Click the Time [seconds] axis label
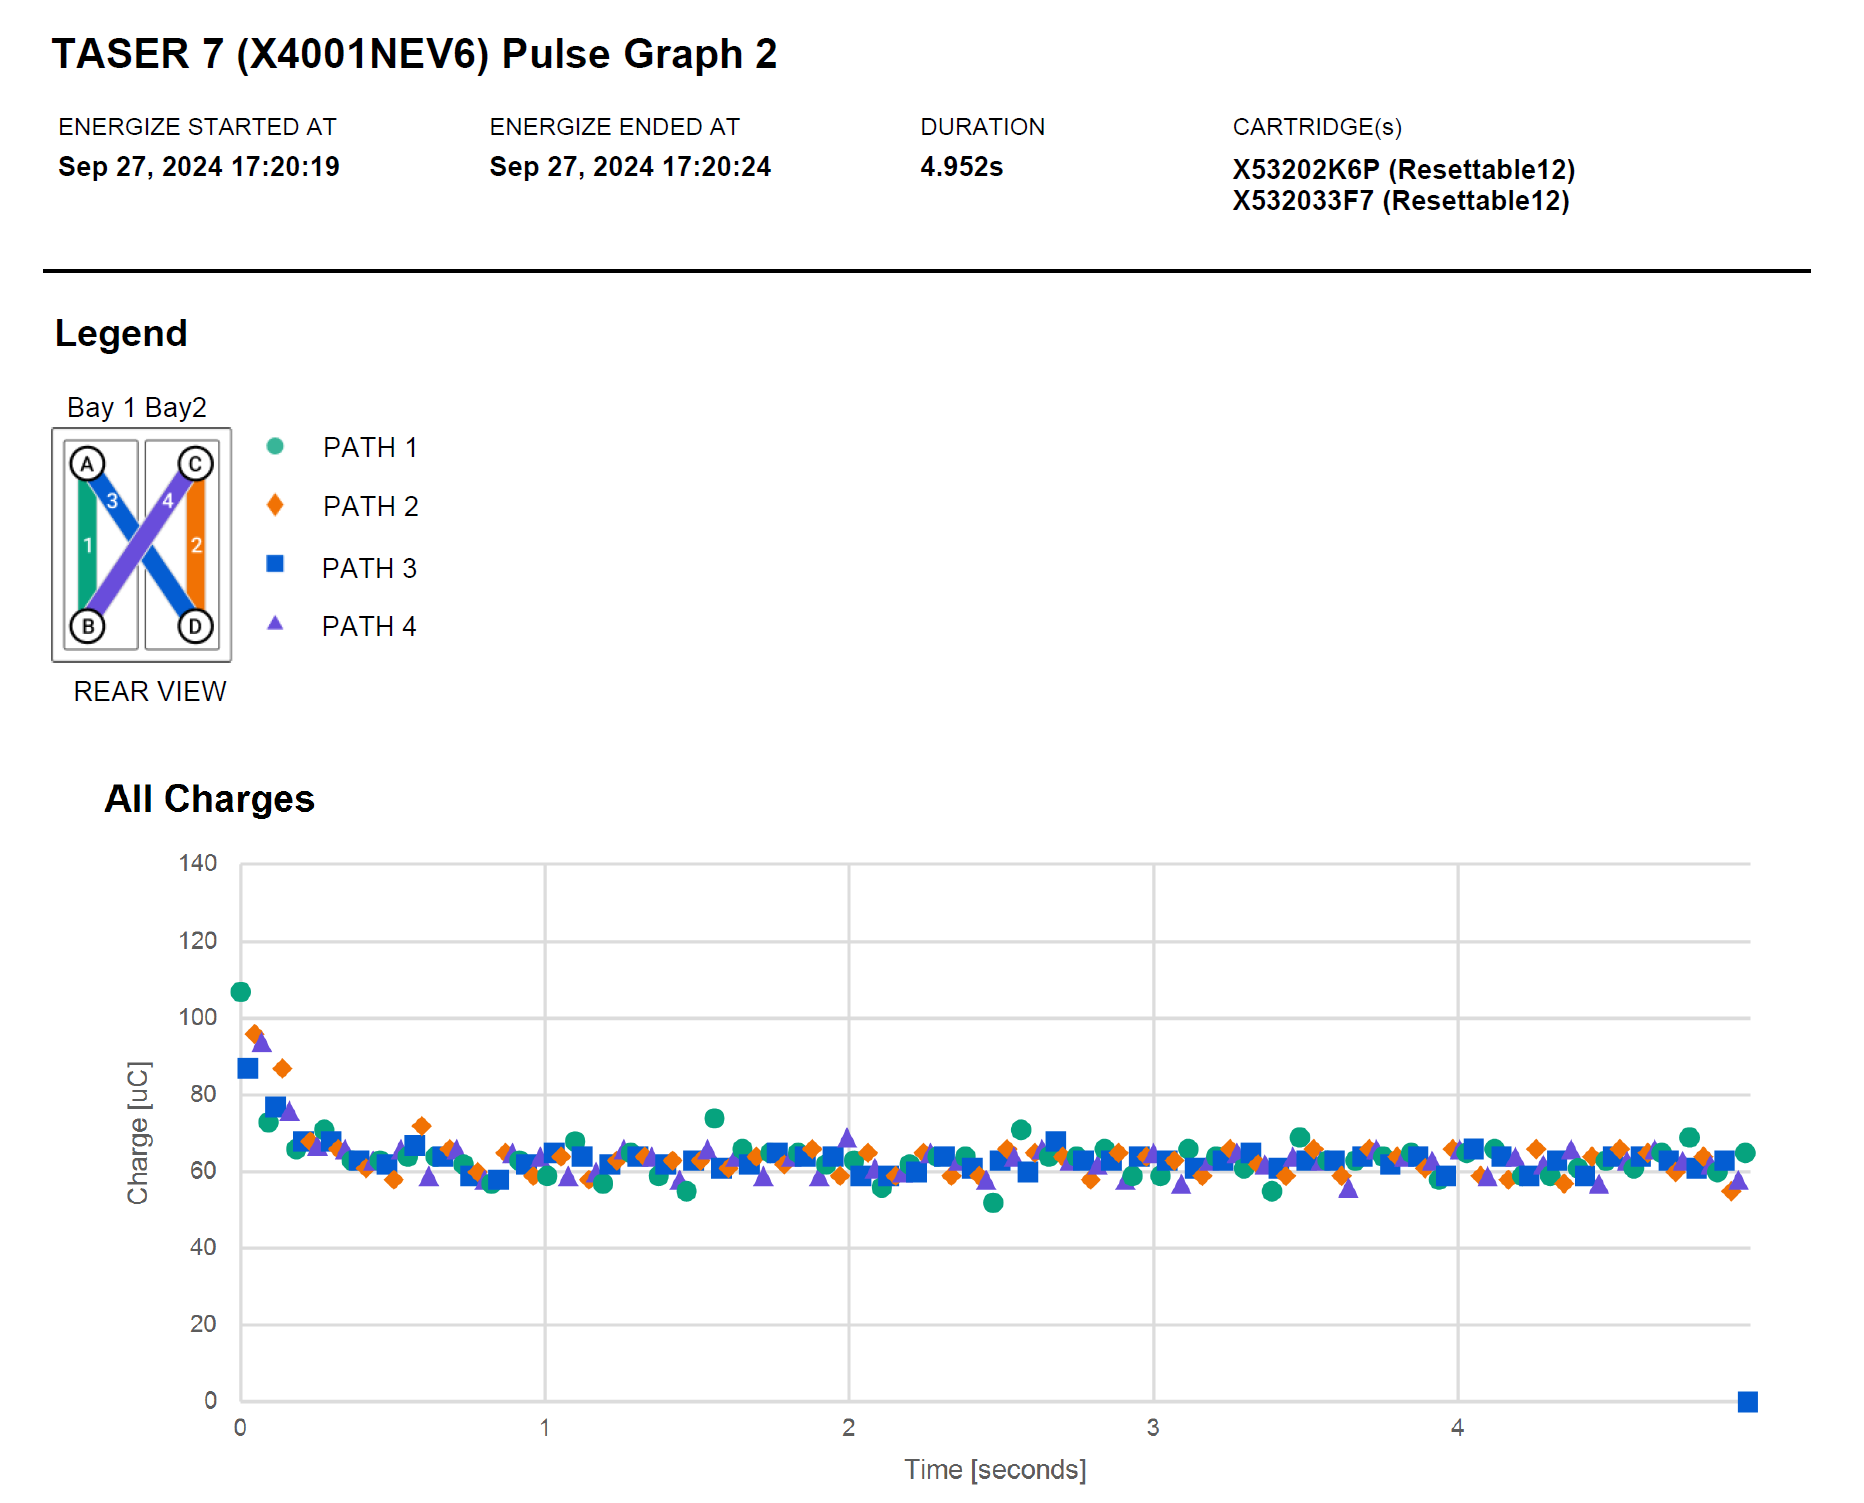Screen dimensions: 1864x1503 (994, 1469)
